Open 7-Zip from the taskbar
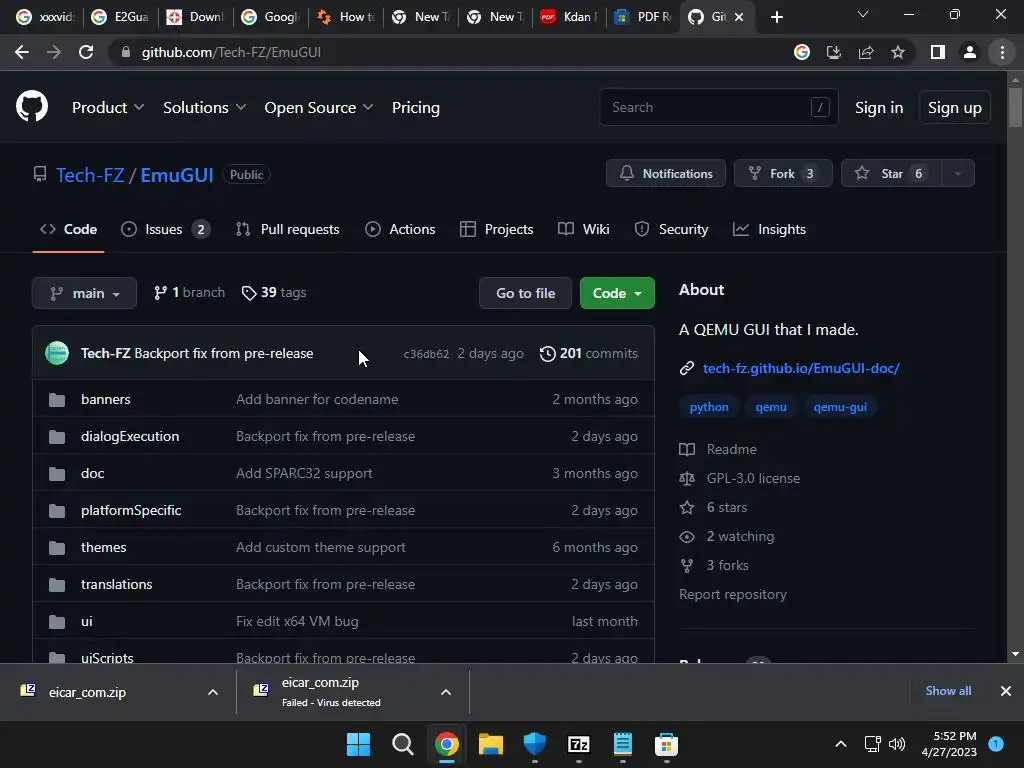 579,744
